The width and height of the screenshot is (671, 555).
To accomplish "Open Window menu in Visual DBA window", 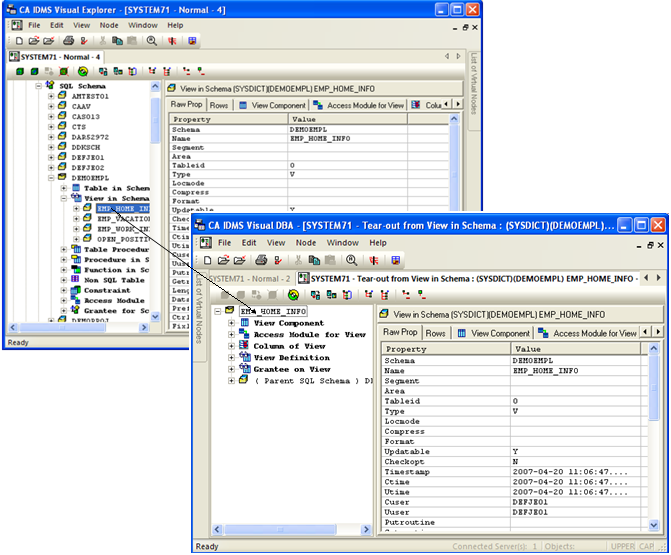I will 342,243.
